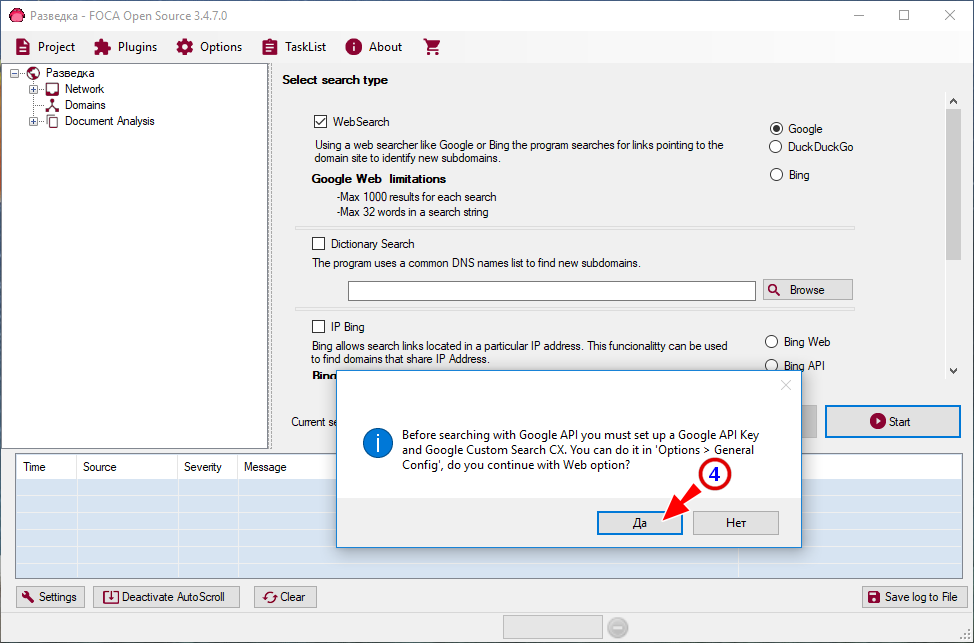Image resolution: width=974 pixels, height=643 pixels.
Task: Open the Project menu
Action: 45,47
